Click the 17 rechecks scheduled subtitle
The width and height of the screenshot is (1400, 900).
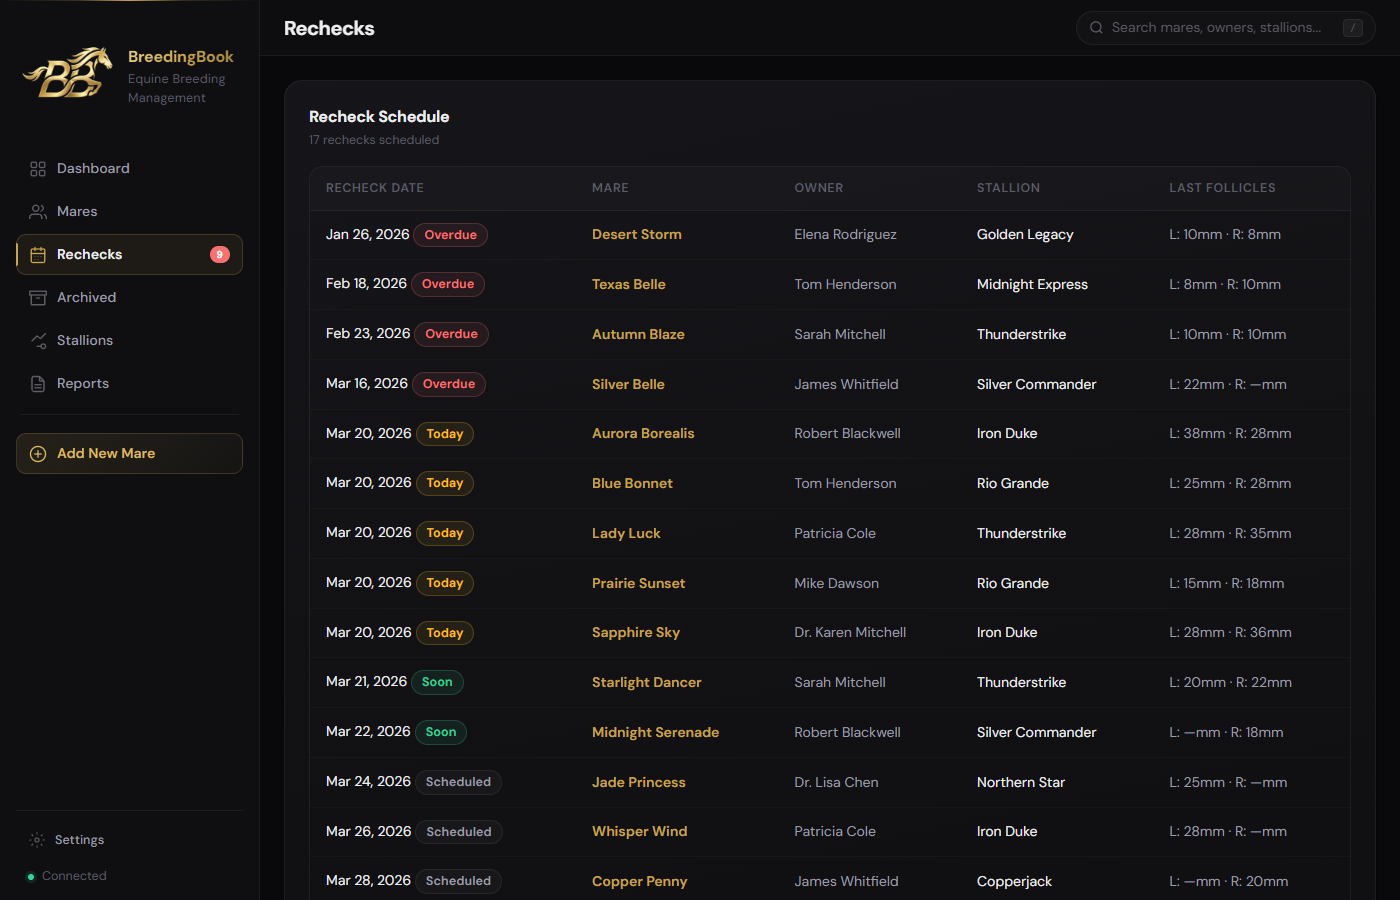coord(374,141)
